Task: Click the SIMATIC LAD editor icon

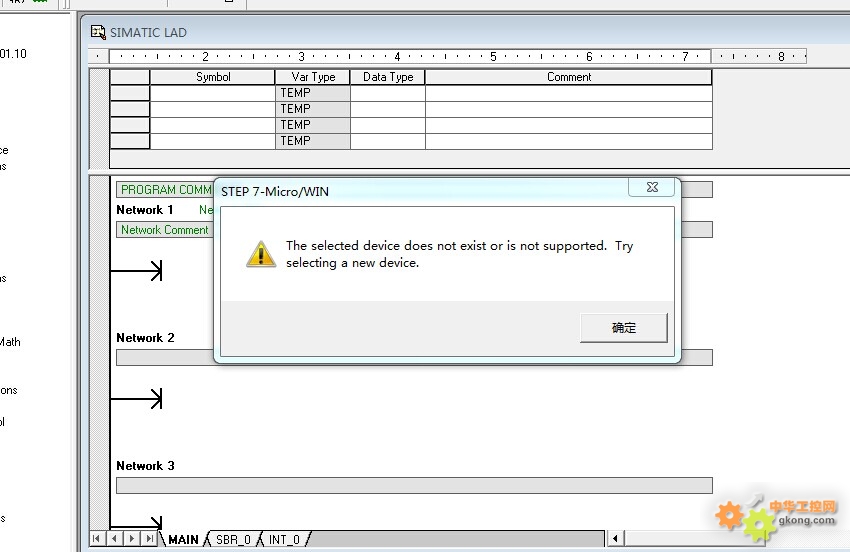Action: 98,33
